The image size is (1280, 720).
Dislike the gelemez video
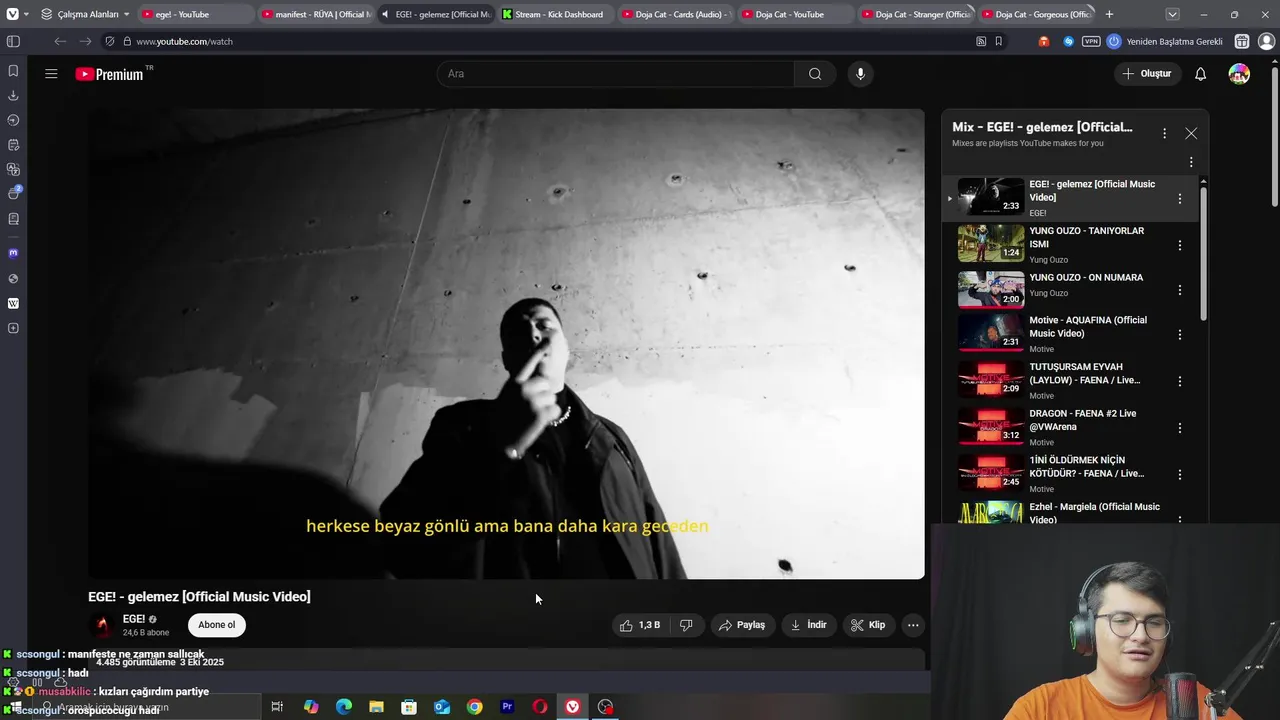point(686,625)
